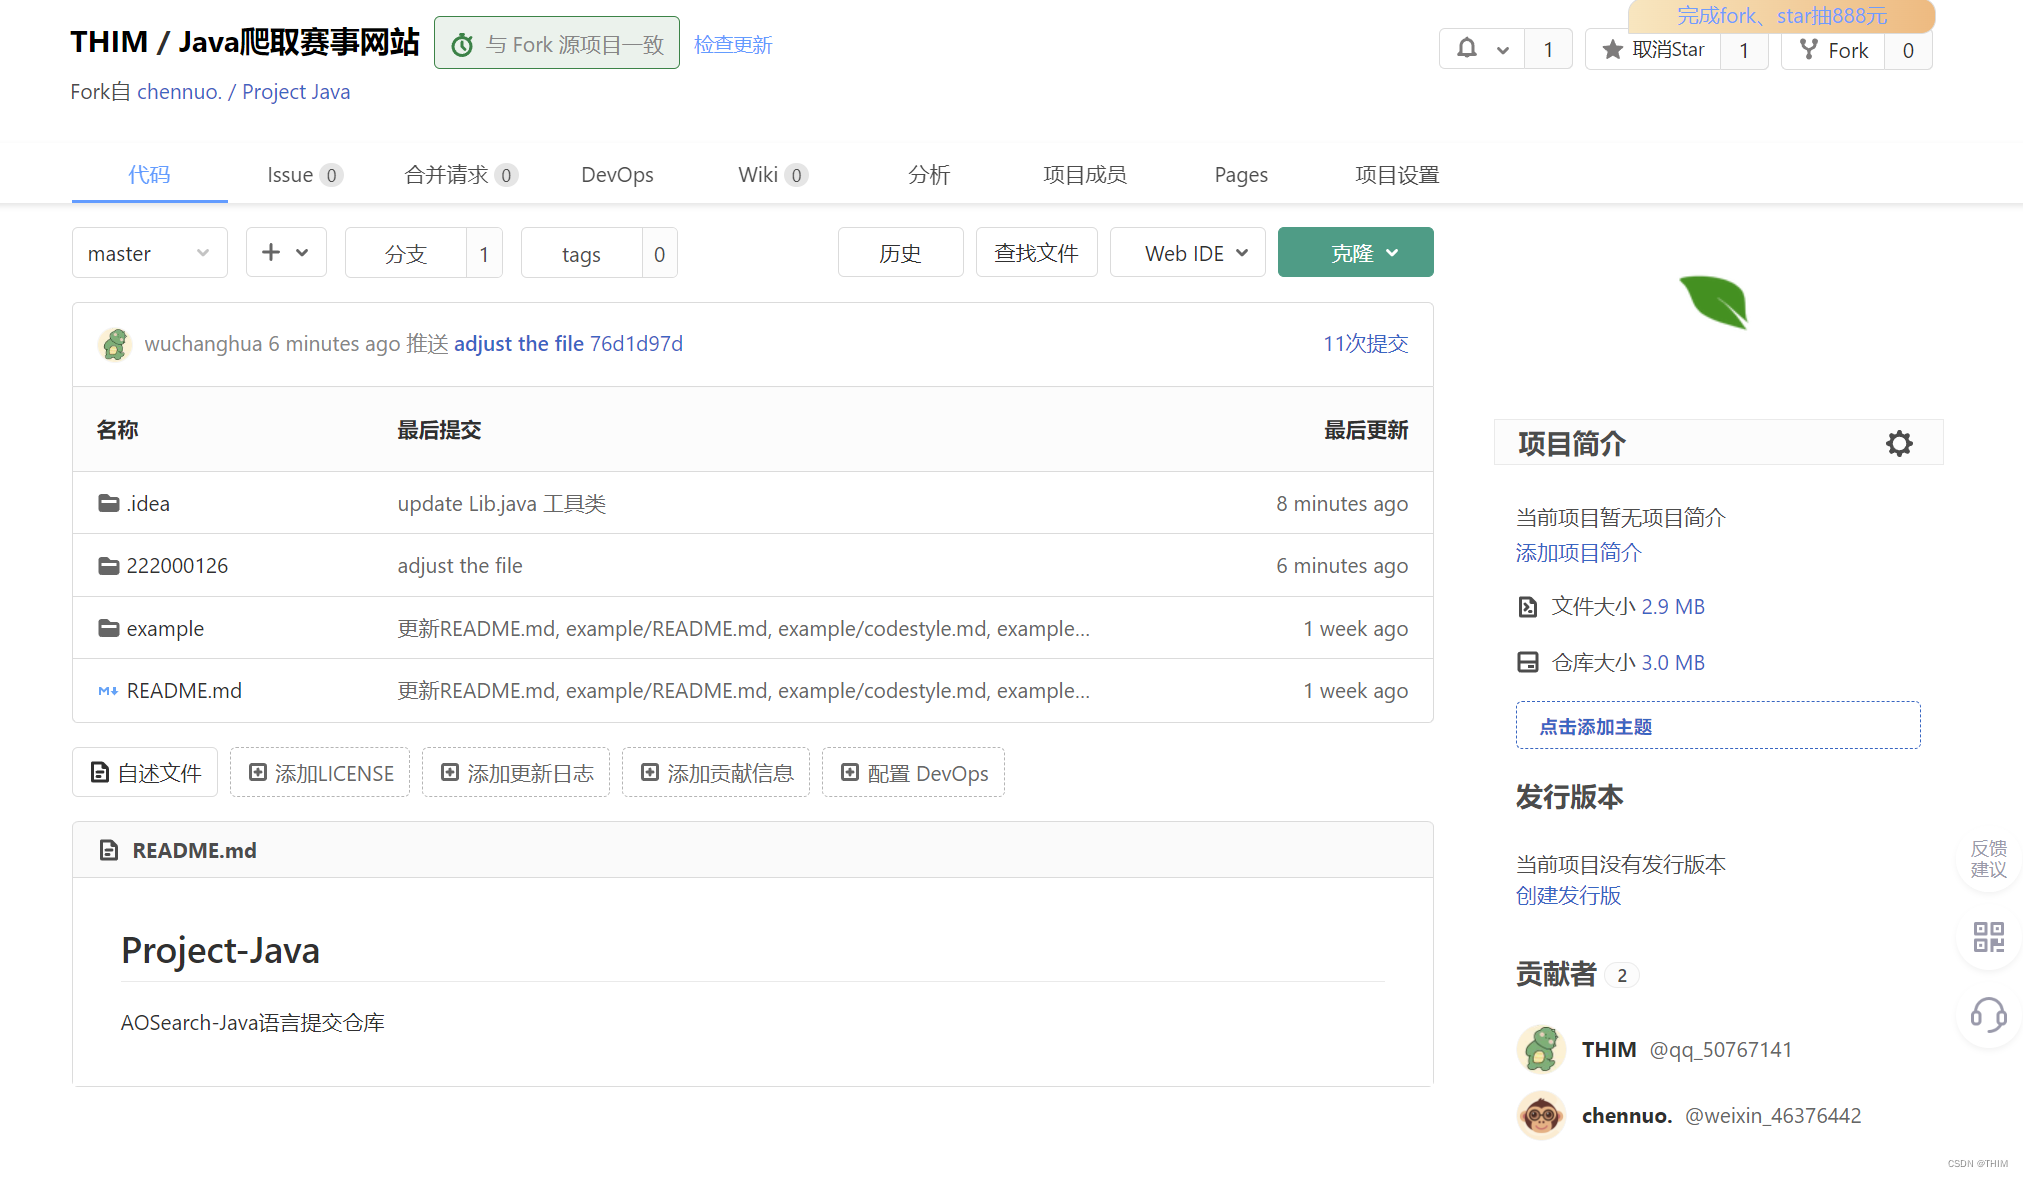Click the .idea folder icon
The image size is (2023, 1177).
pos(109,503)
